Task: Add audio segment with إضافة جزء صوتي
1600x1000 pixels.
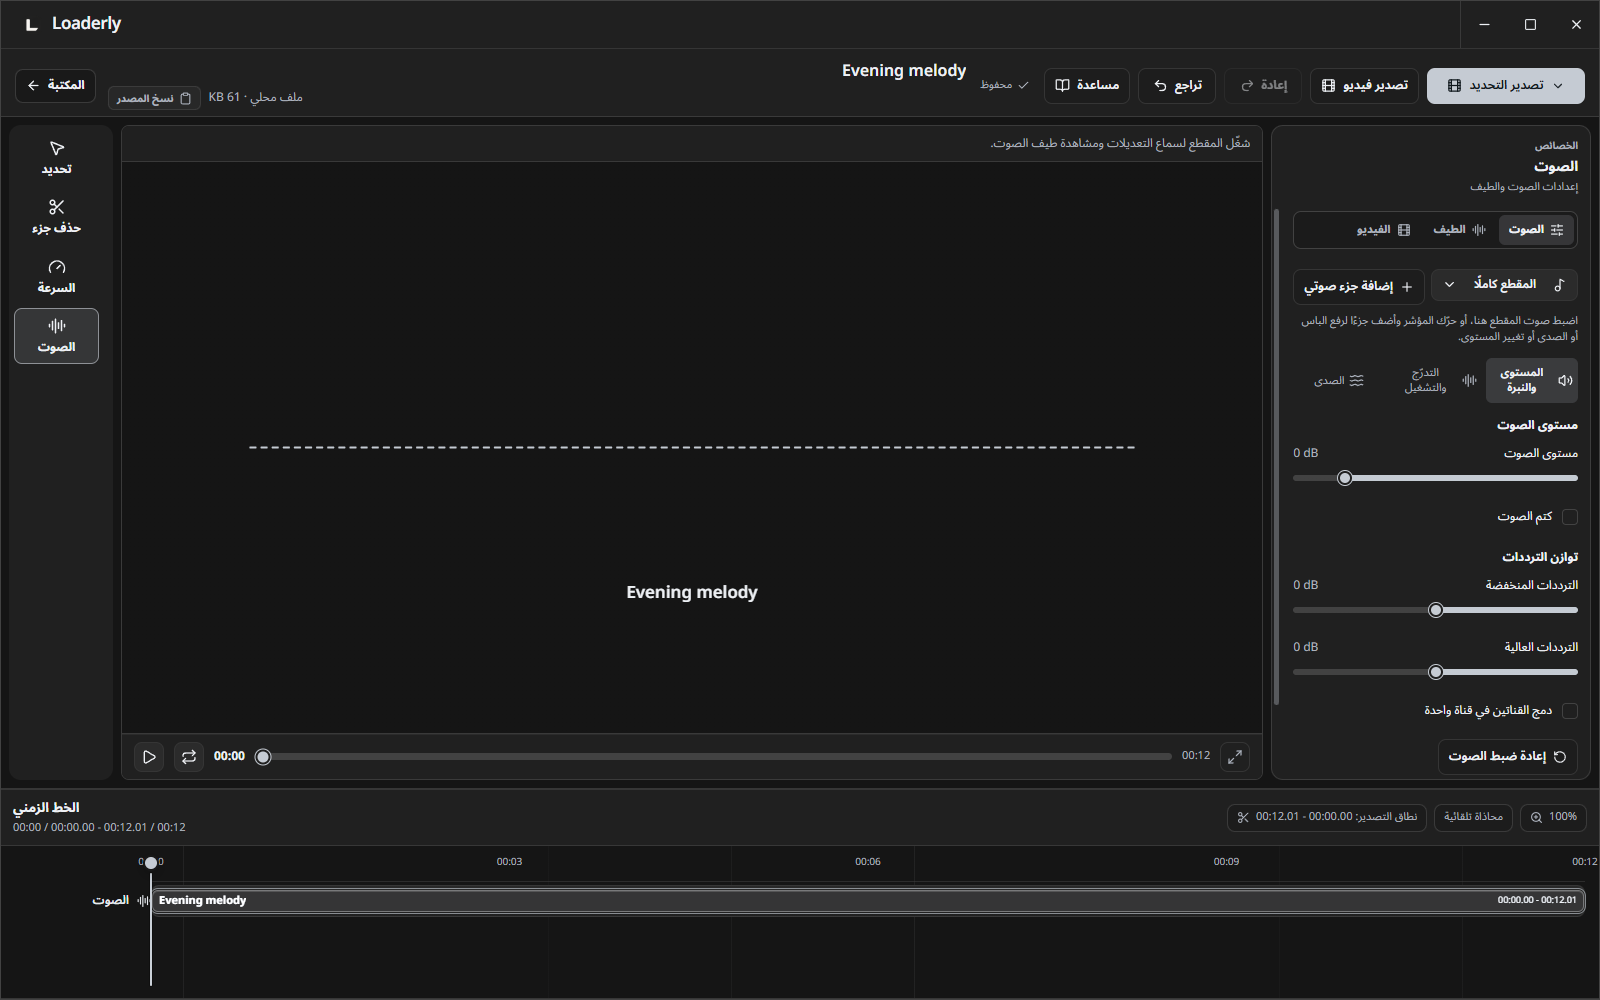Action: [1358, 287]
